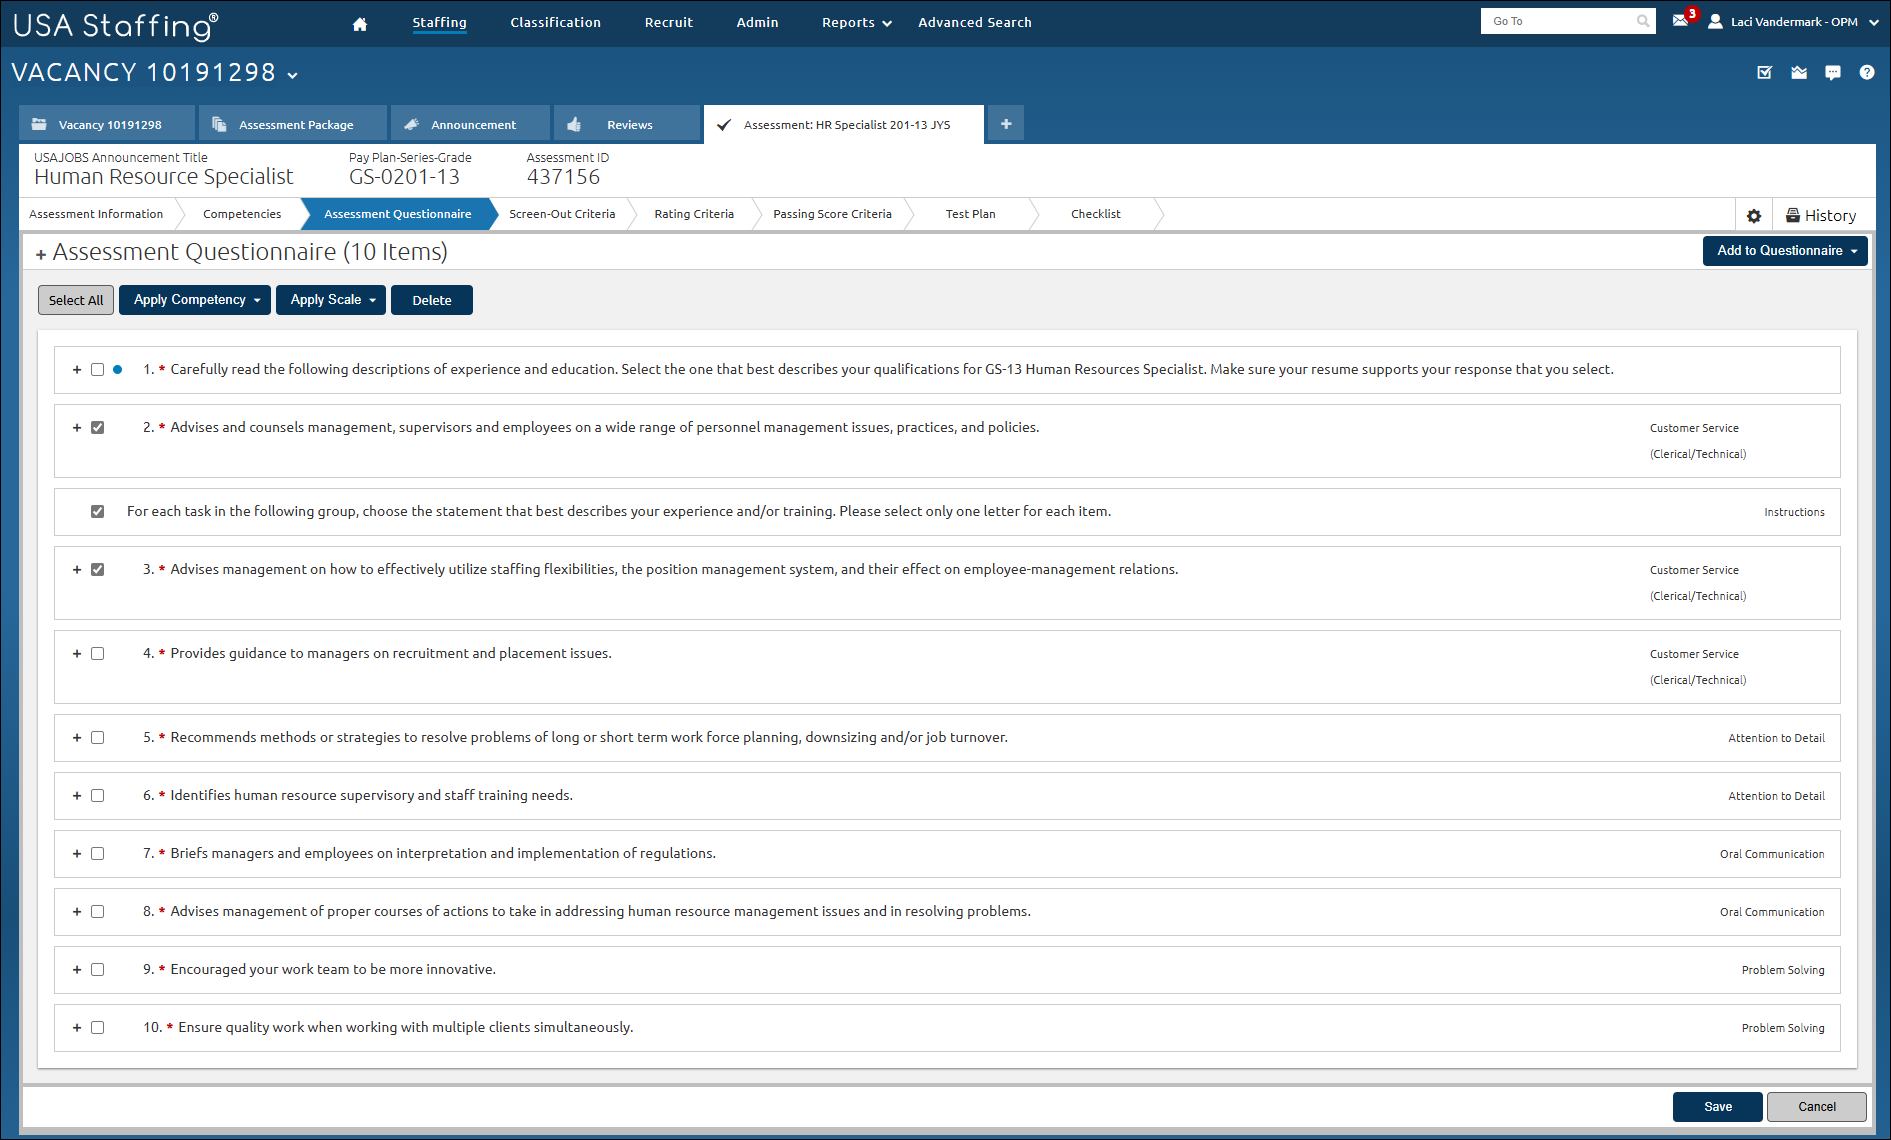Image resolution: width=1891 pixels, height=1140 pixels.
Task: Click the Delete button
Action: (x=432, y=300)
